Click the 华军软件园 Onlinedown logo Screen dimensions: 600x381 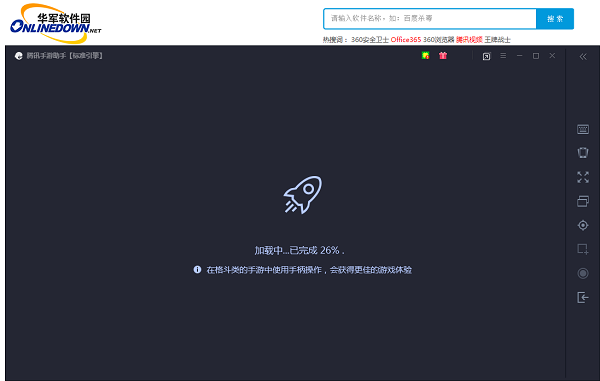tap(56, 23)
